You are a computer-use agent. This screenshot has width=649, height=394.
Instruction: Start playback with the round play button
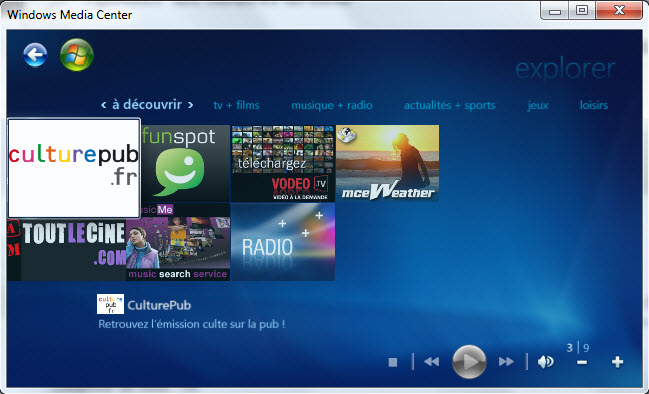pos(469,362)
